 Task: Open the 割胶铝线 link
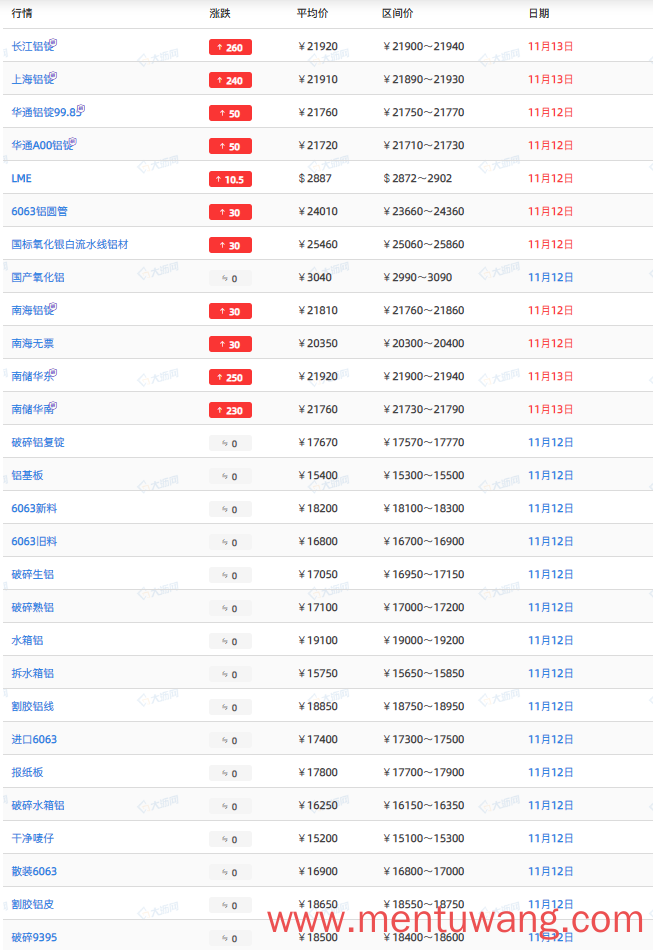(x=33, y=706)
